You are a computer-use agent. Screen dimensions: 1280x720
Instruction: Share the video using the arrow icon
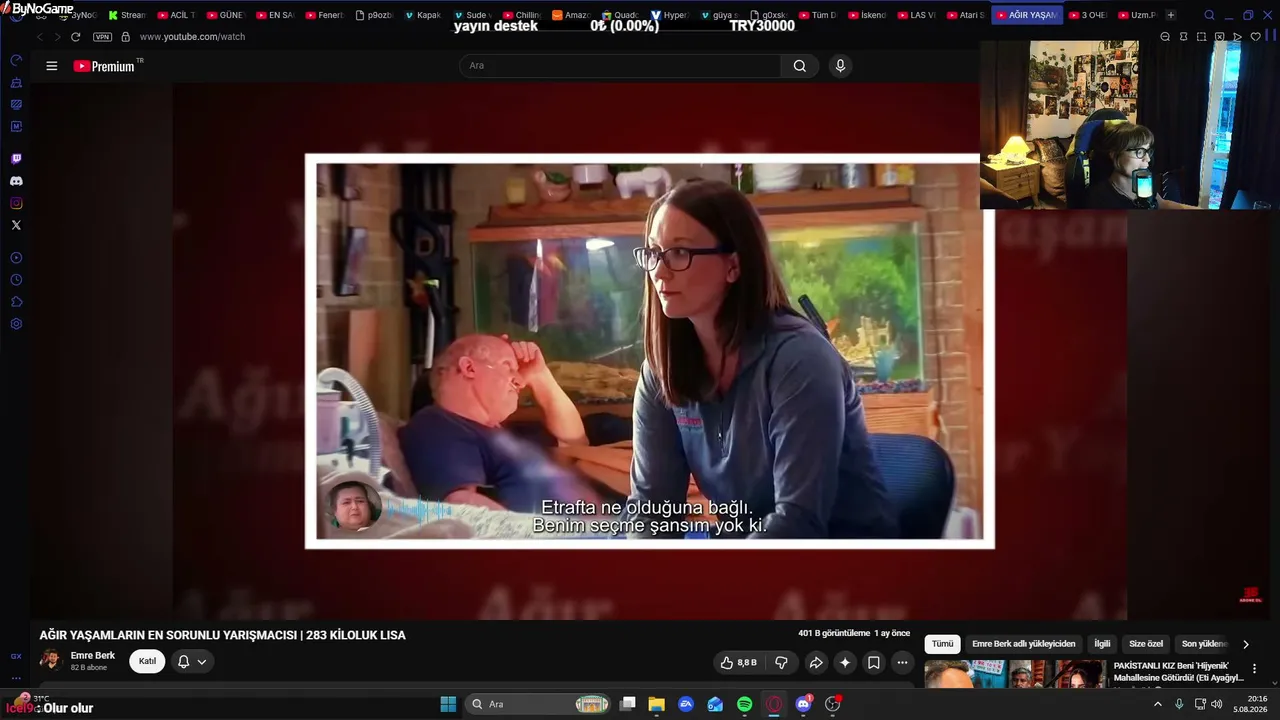[x=816, y=662]
